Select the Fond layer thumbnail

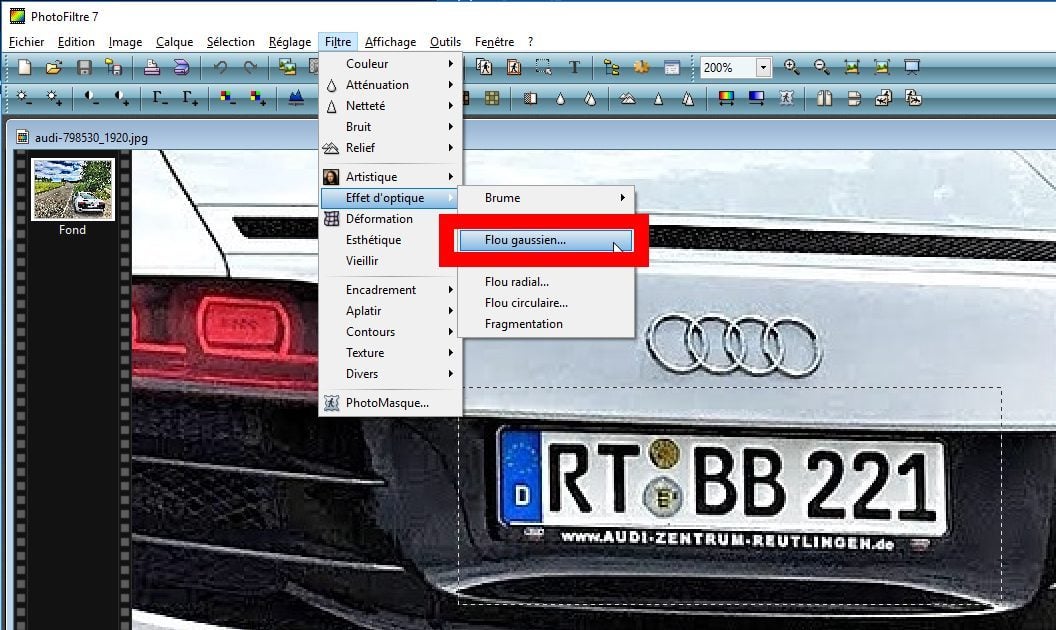point(73,189)
